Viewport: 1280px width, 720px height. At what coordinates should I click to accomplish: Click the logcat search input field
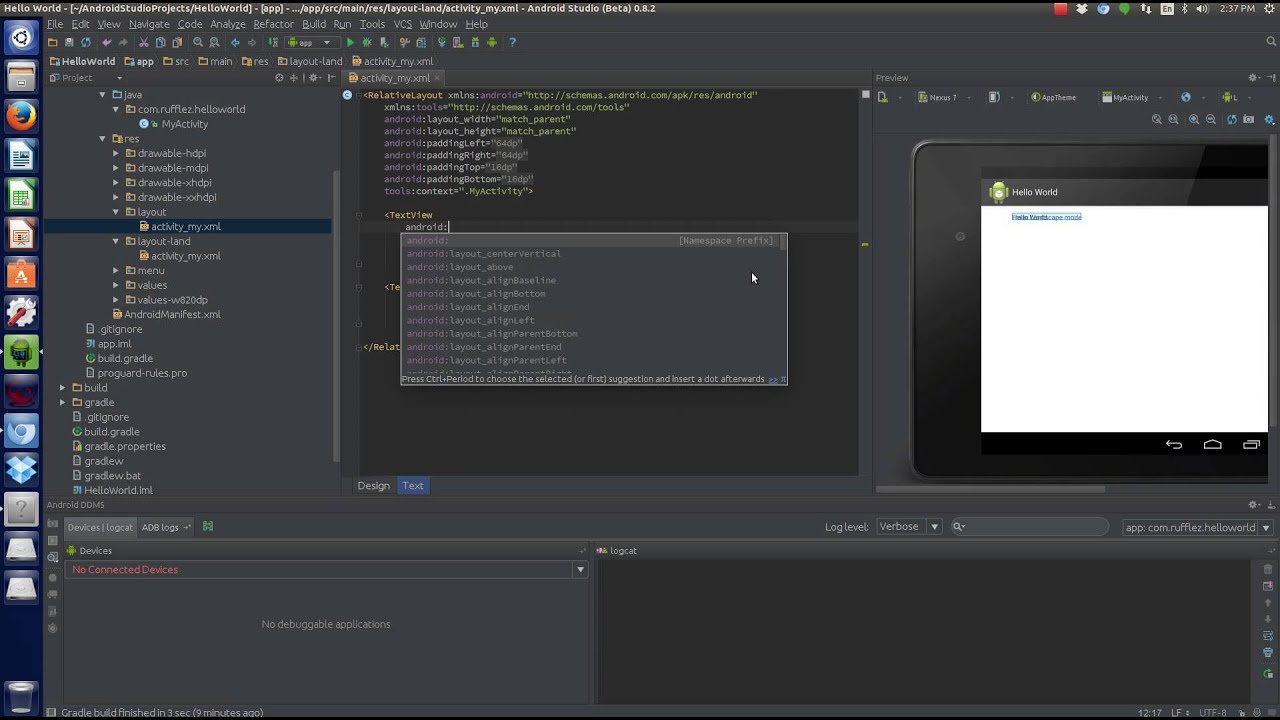pos(1030,527)
